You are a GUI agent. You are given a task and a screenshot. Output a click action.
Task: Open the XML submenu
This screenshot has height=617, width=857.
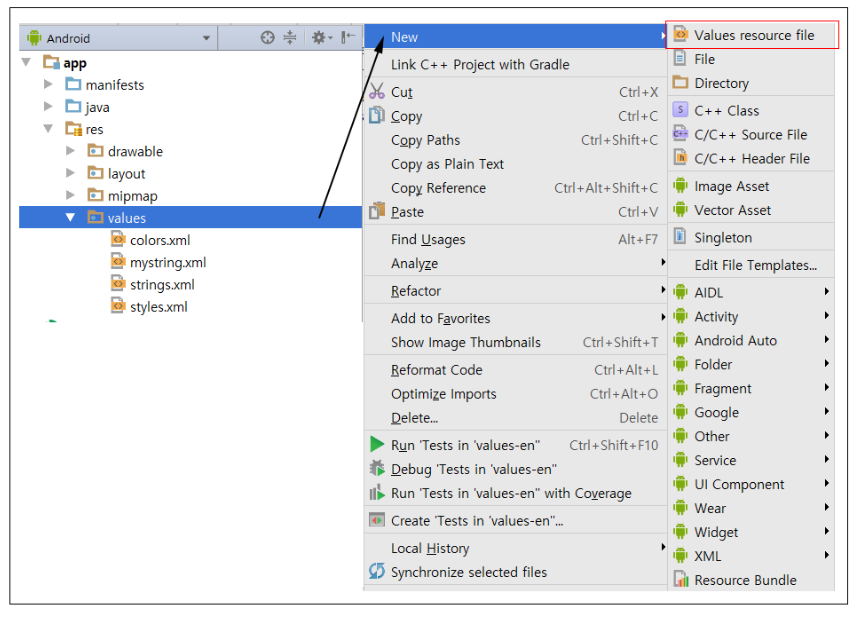pyautogui.click(x=751, y=556)
